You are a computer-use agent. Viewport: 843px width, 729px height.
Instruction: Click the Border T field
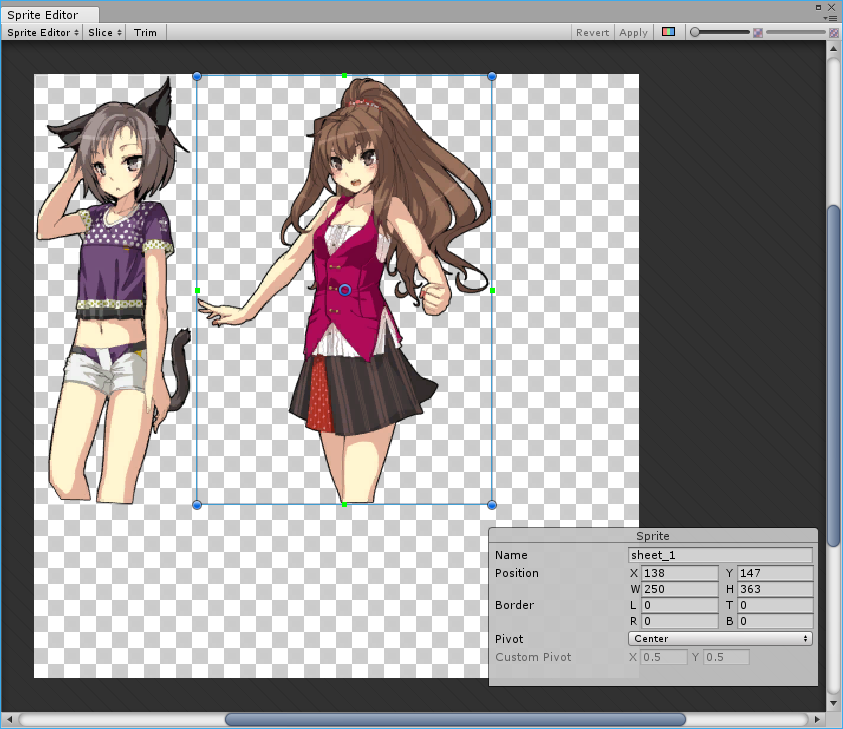point(775,605)
